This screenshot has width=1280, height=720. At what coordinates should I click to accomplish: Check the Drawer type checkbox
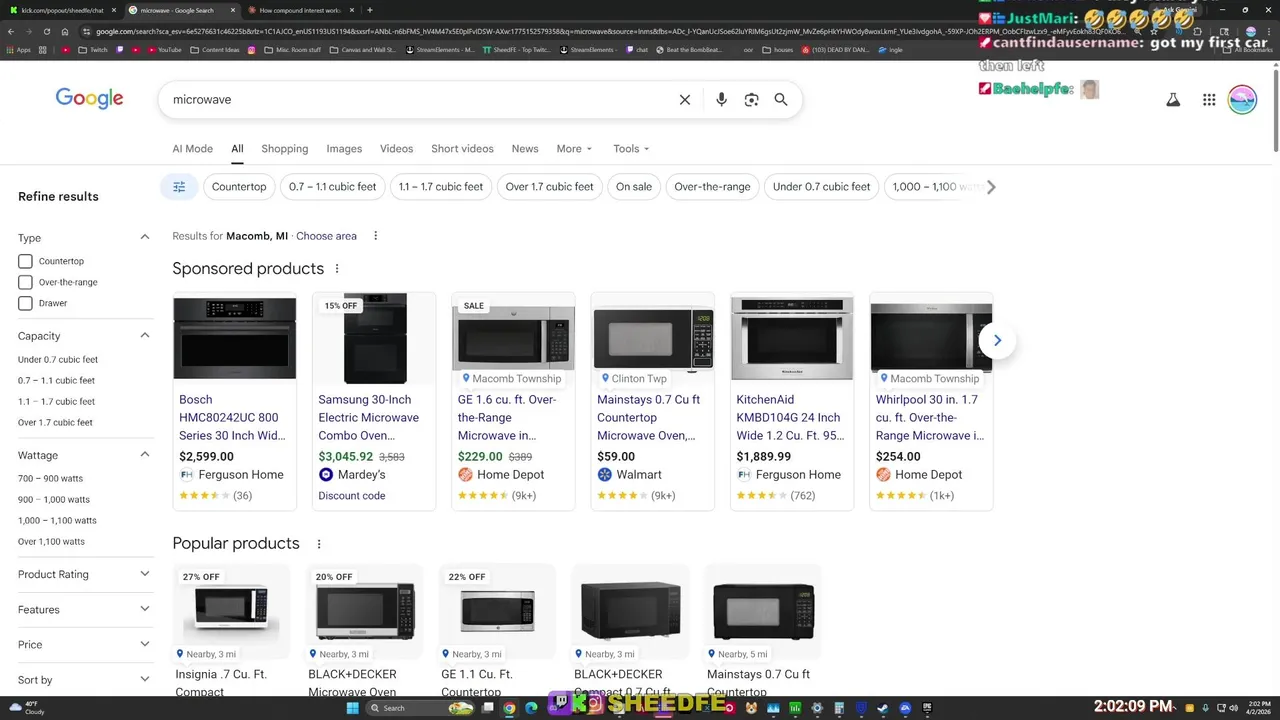click(x=25, y=303)
